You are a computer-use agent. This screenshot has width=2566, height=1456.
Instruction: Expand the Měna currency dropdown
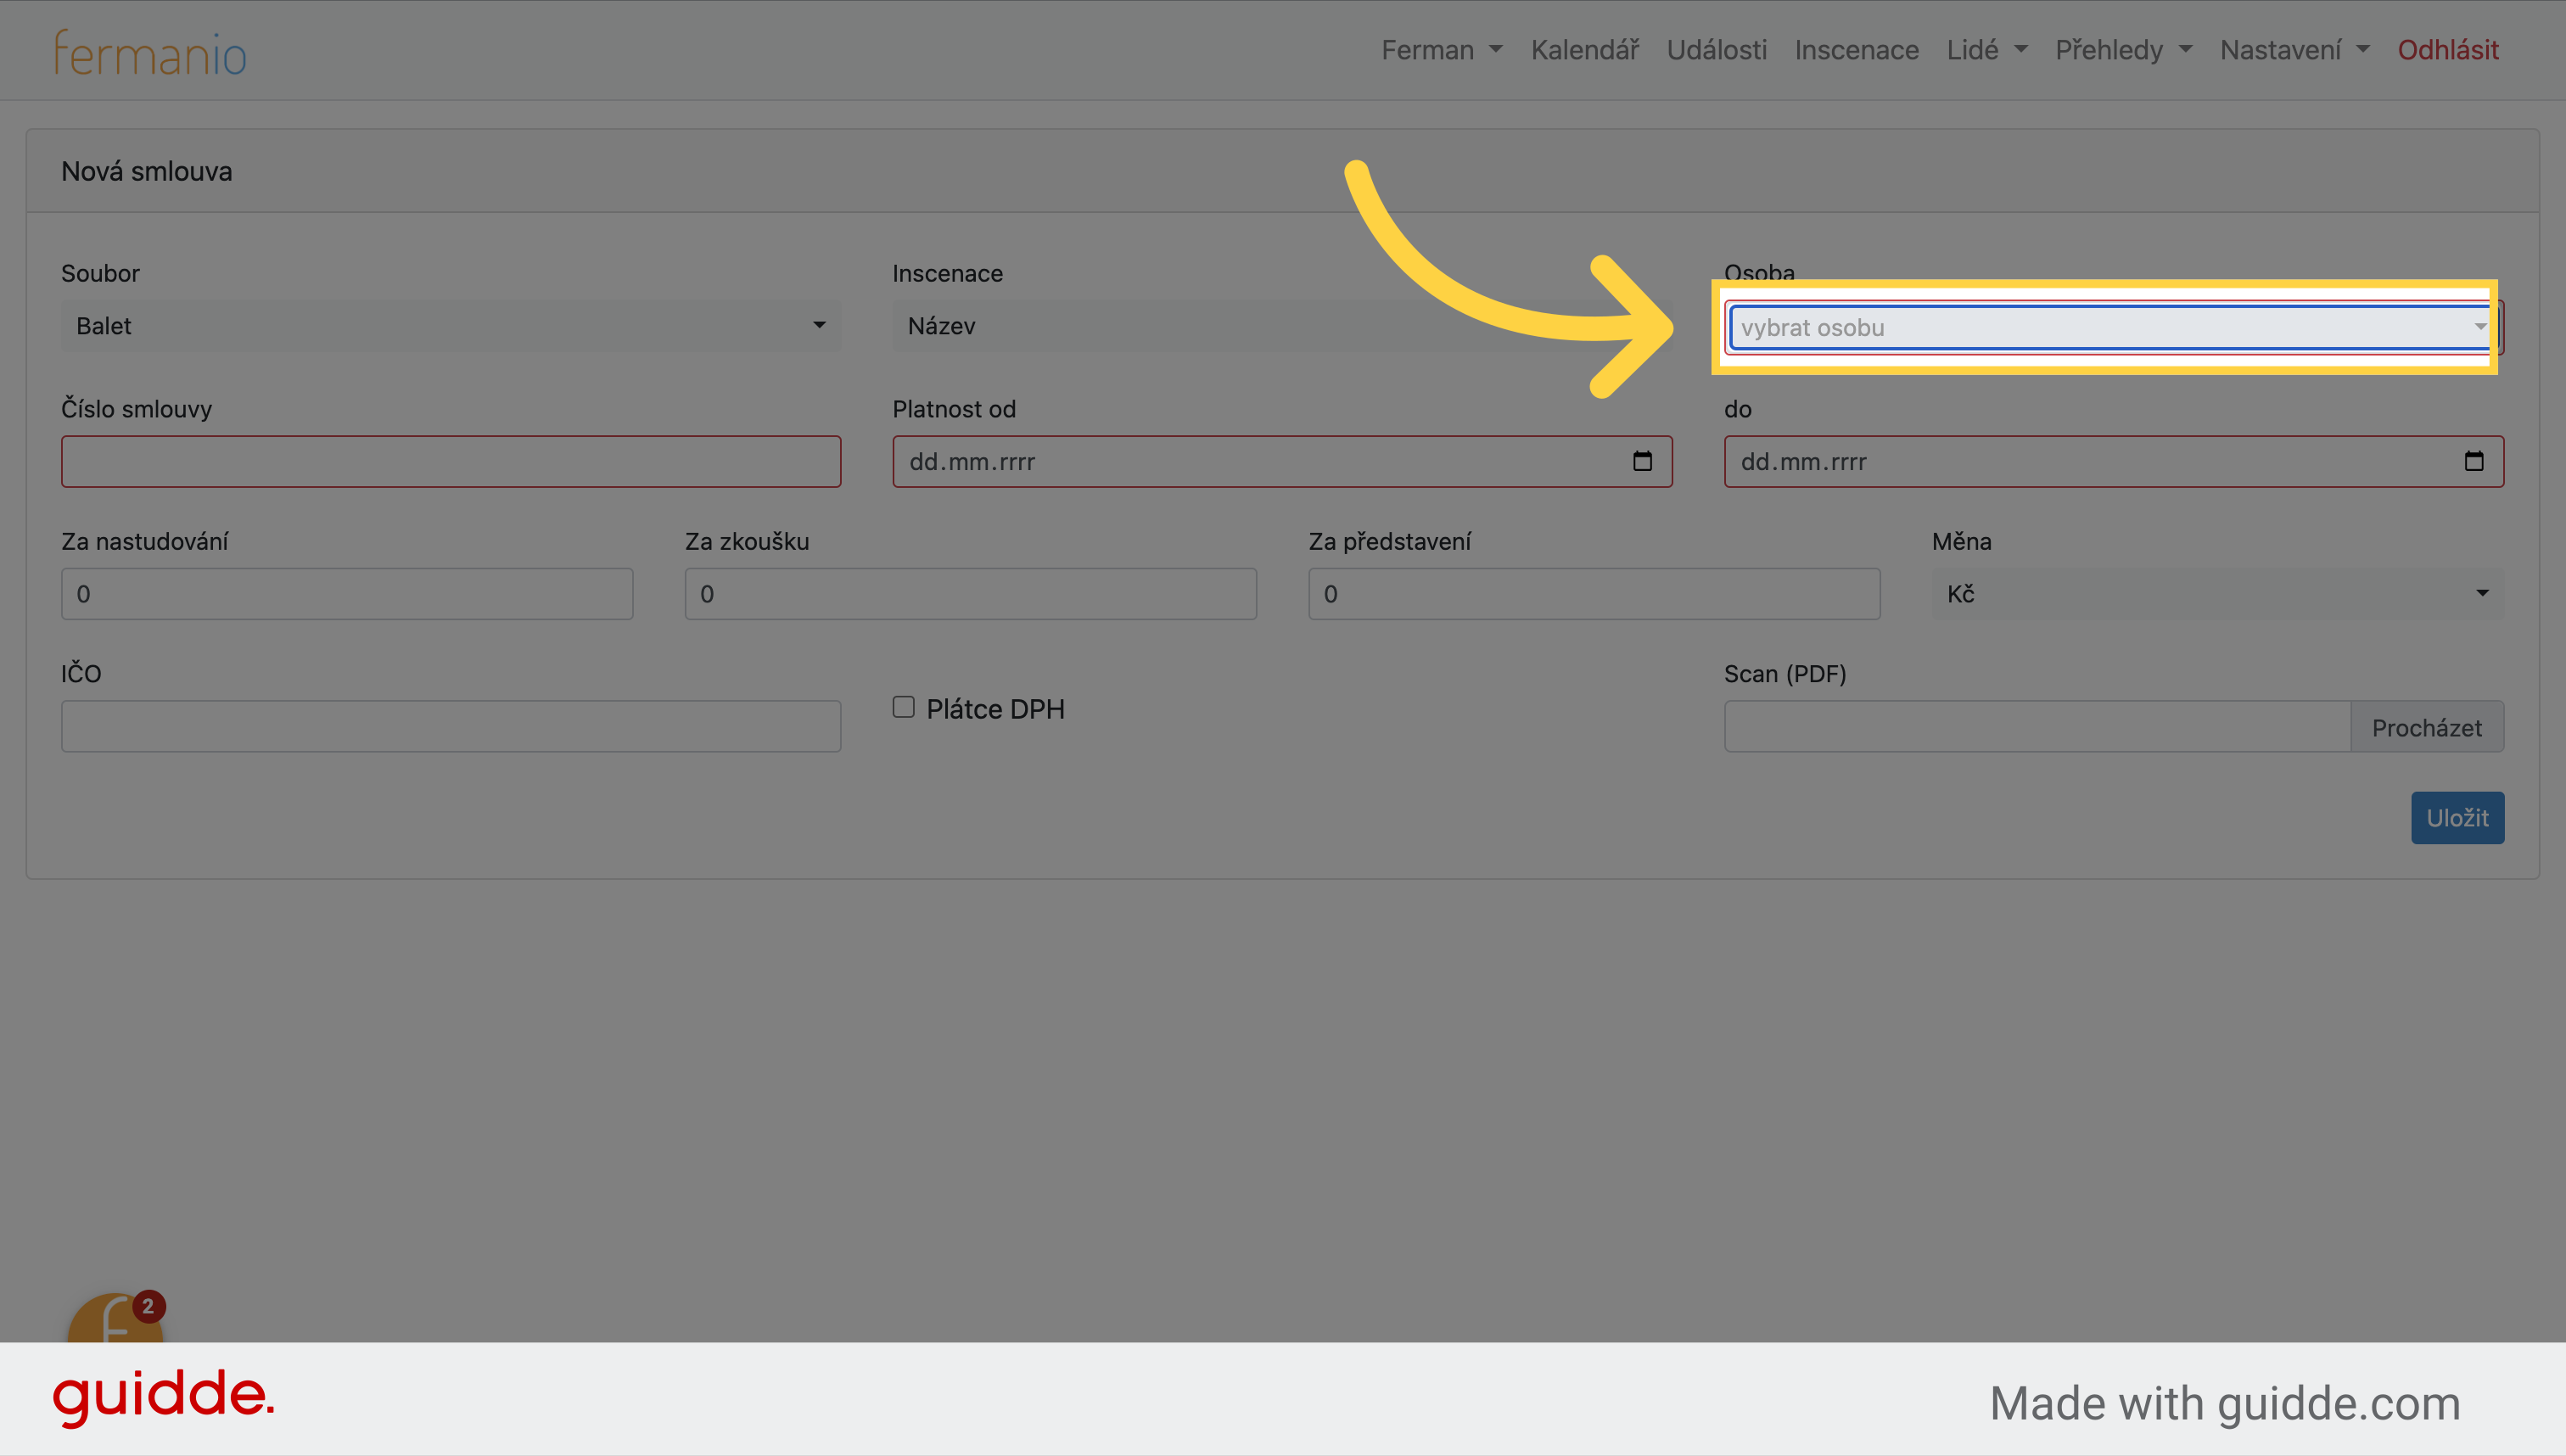pyautogui.click(x=2218, y=594)
